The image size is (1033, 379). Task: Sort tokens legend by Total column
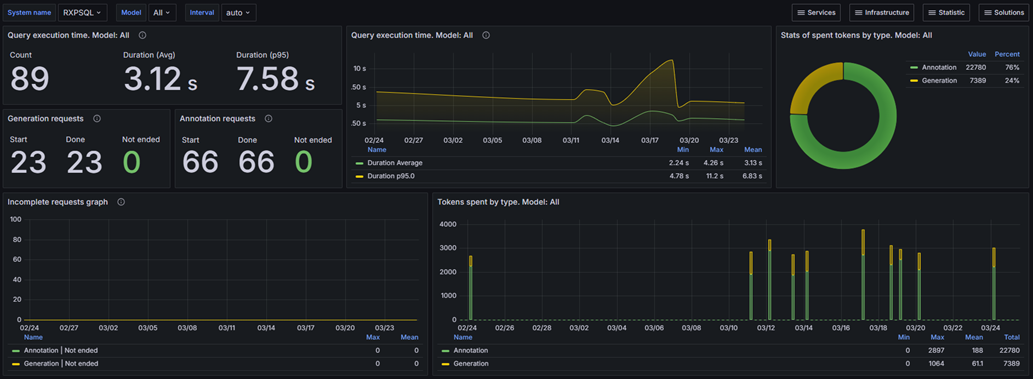(1011, 337)
